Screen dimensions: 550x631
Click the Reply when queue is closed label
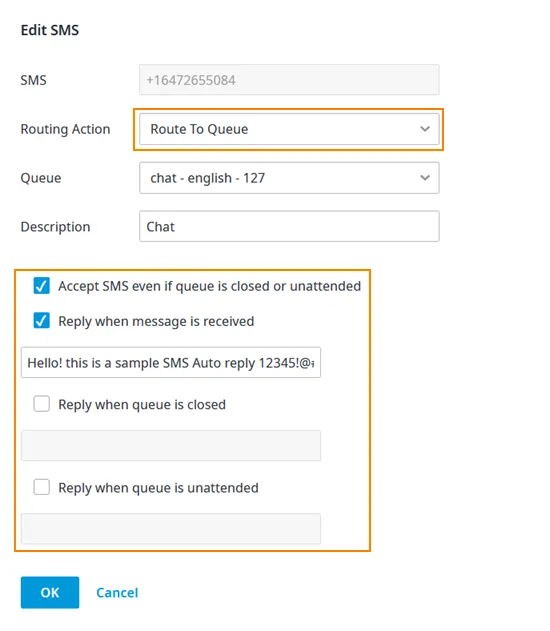142,404
